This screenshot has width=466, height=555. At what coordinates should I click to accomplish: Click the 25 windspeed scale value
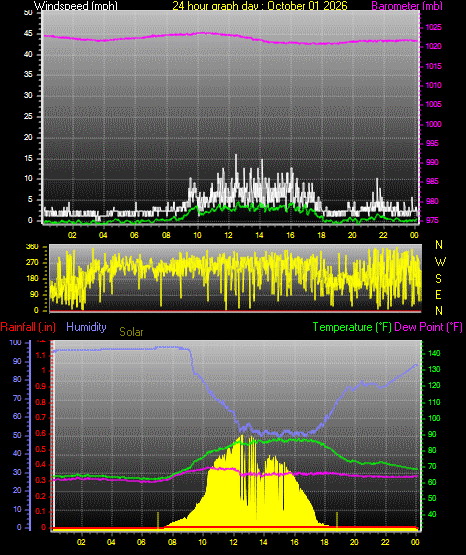click(28, 116)
